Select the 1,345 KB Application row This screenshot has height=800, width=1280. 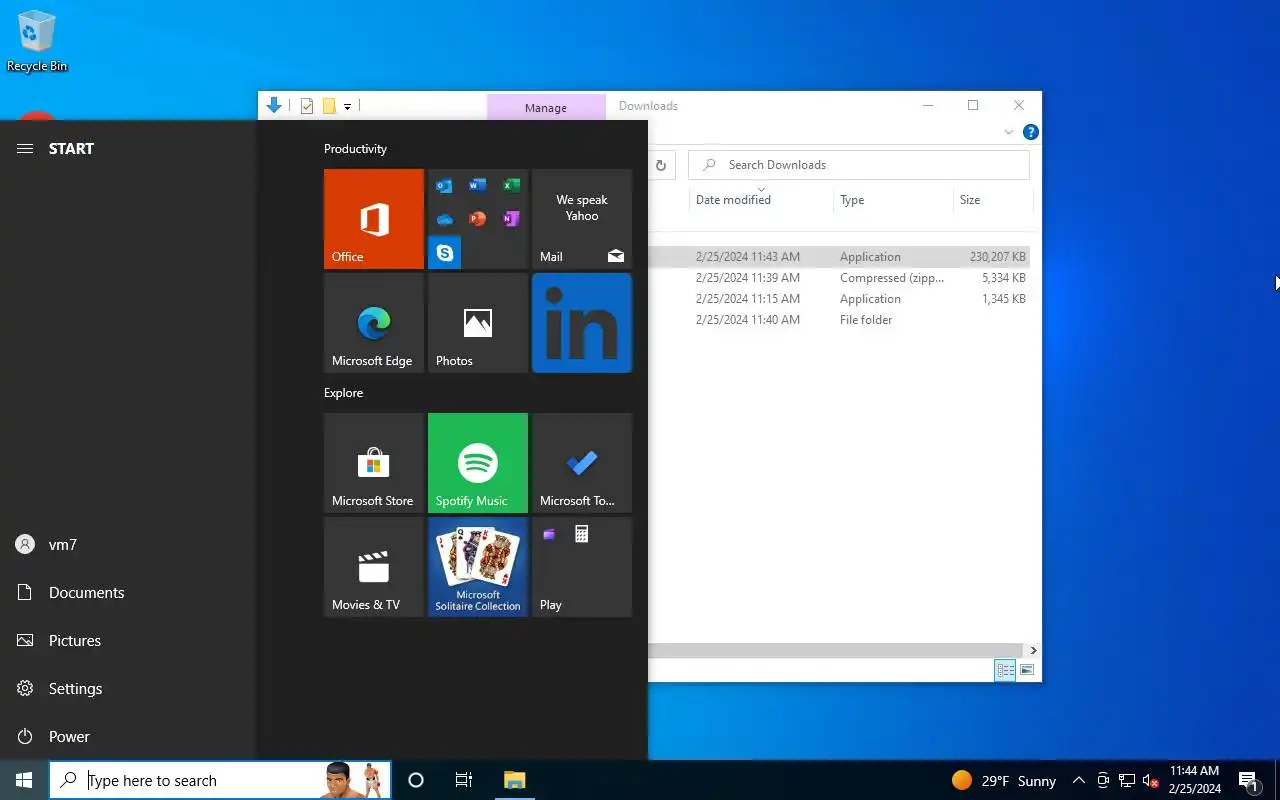pyautogui.click(x=839, y=299)
